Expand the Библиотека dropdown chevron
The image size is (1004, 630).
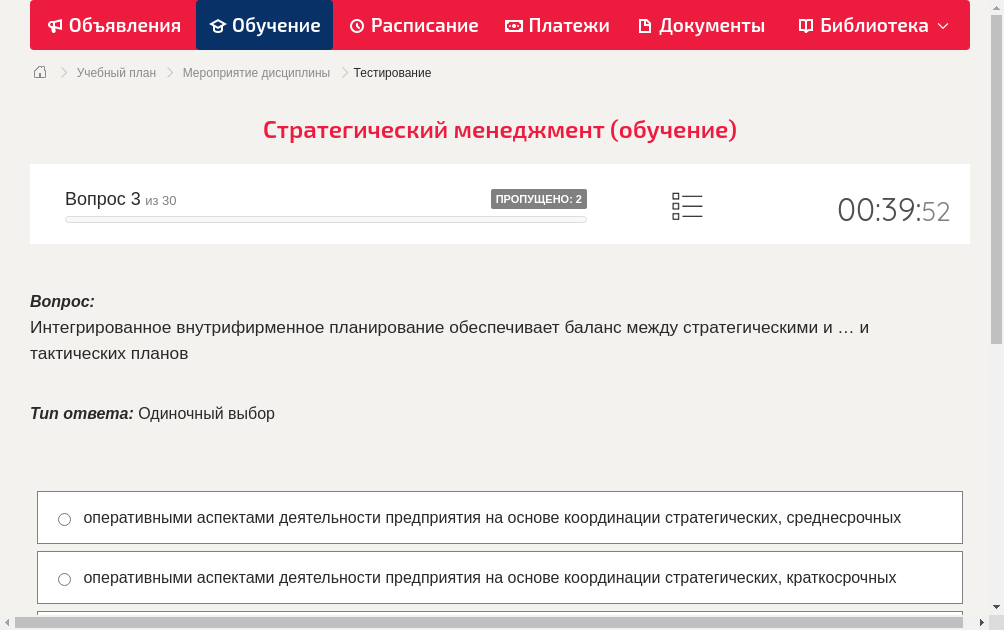pos(942,26)
